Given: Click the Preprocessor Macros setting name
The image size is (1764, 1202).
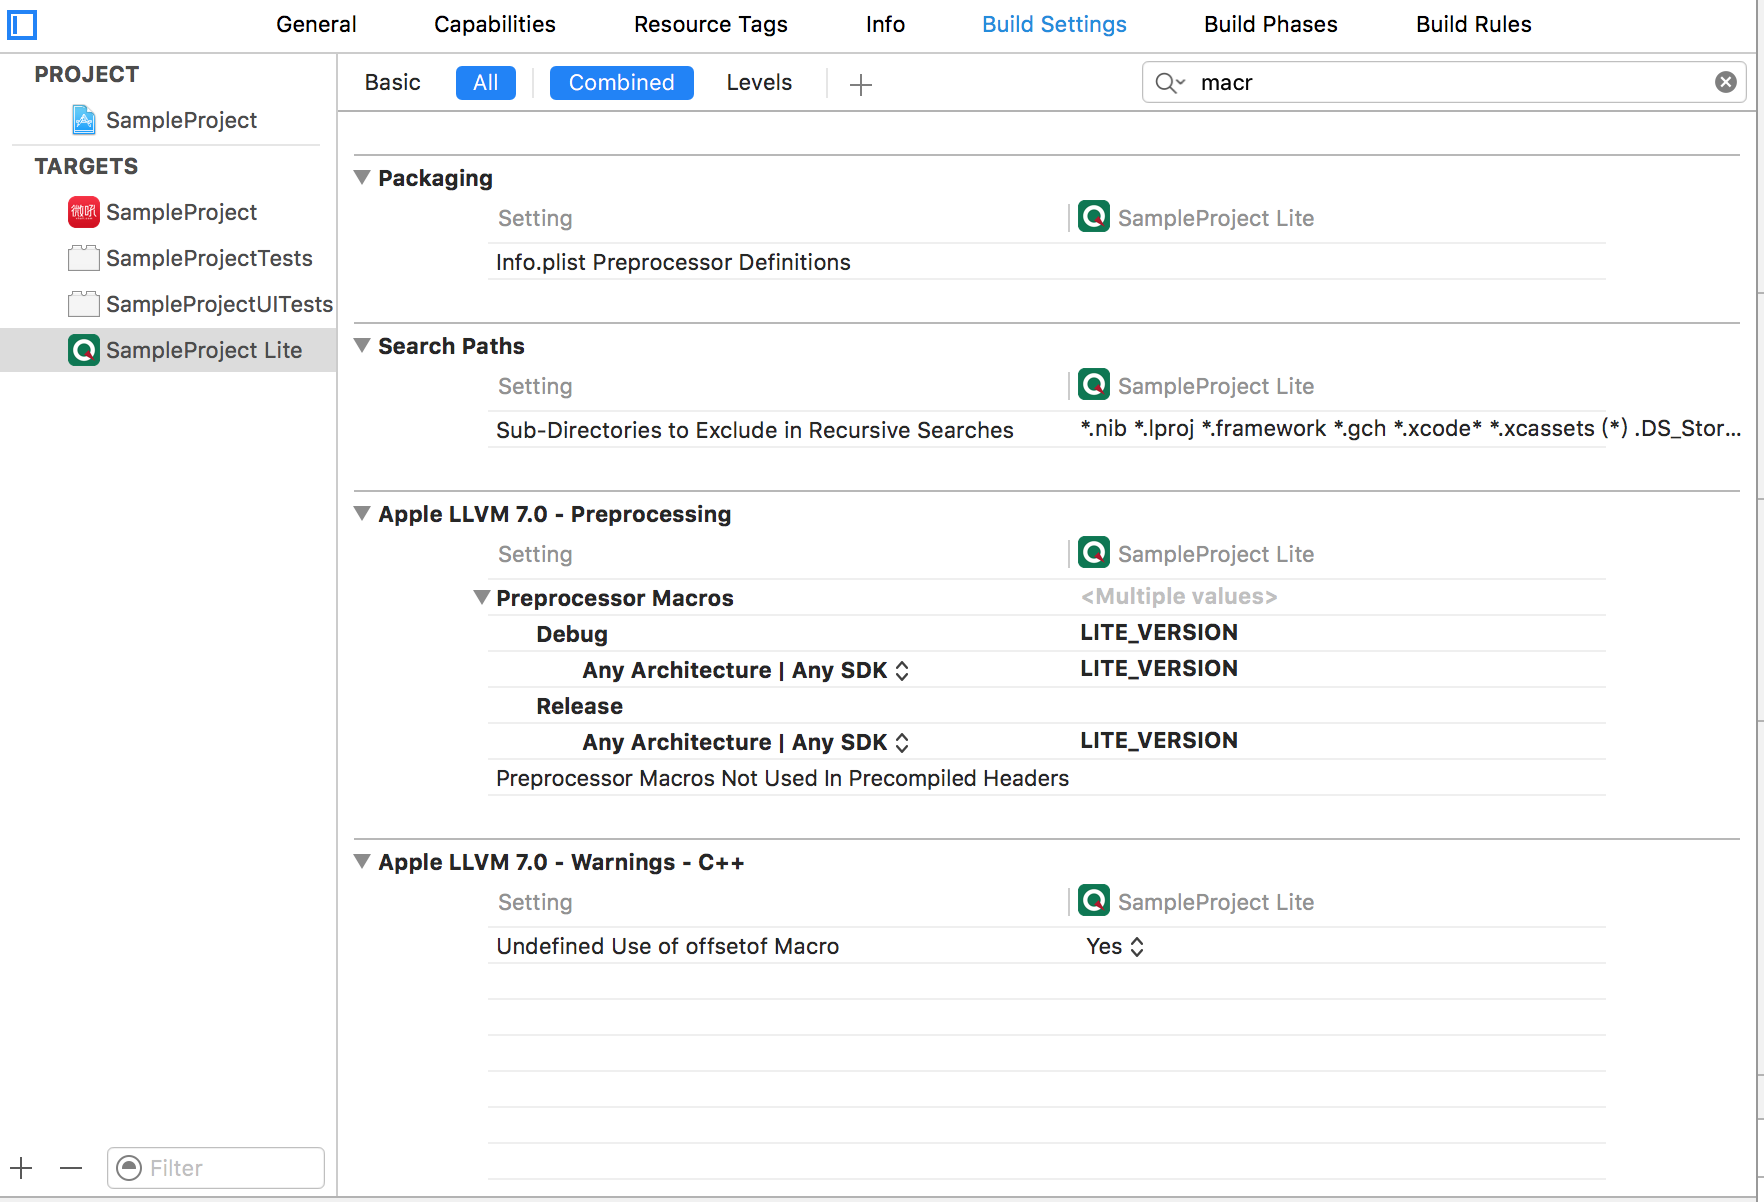Looking at the screenshot, I should pyautogui.click(x=614, y=598).
